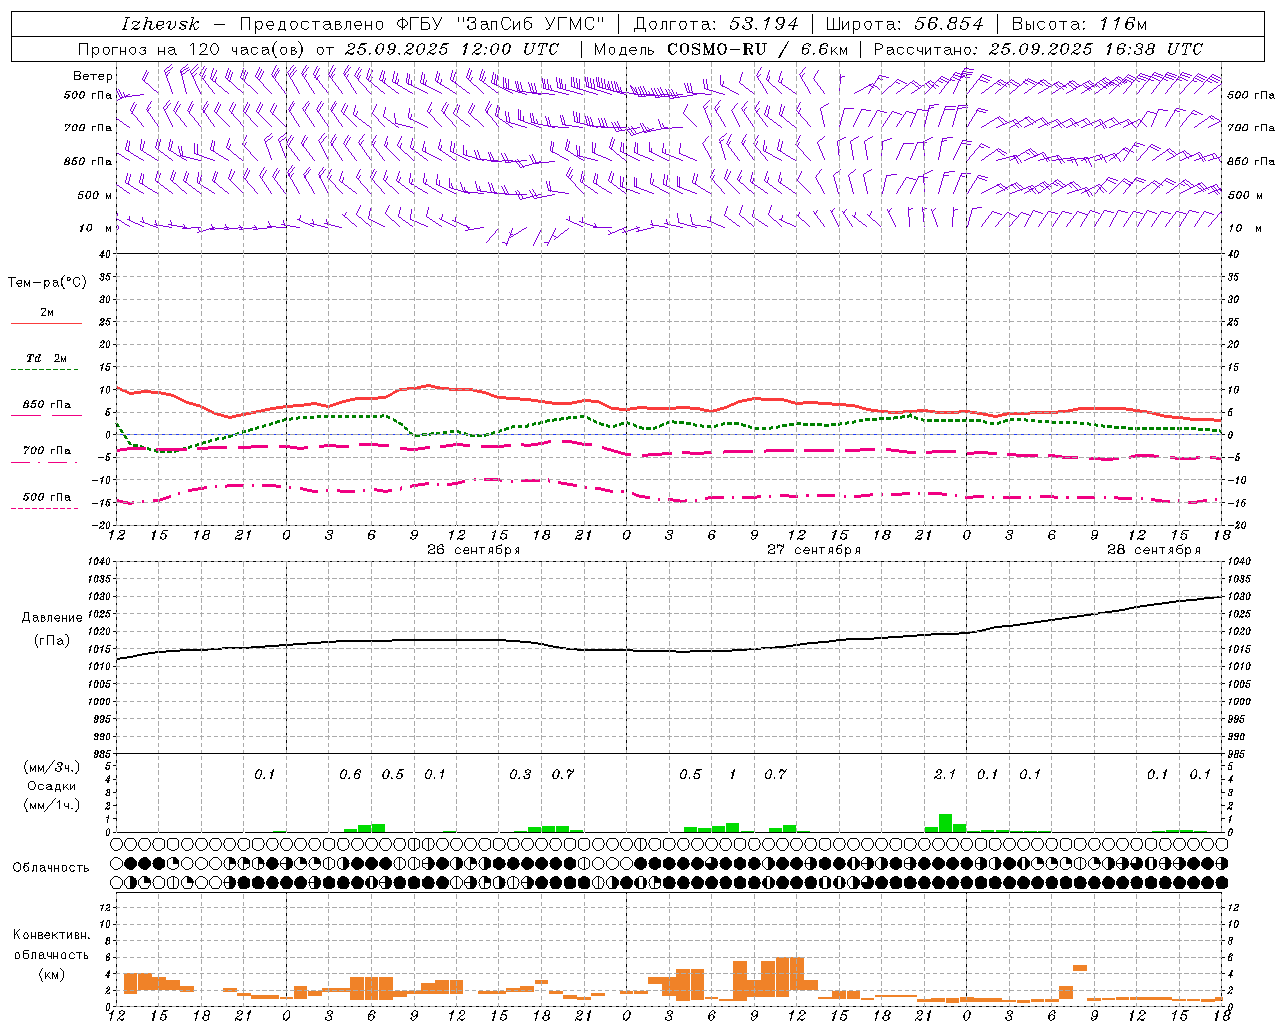Click the "(мм/1ч.)" units label
The width and height of the screenshot is (1280, 1024).
click(x=51, y=805)
